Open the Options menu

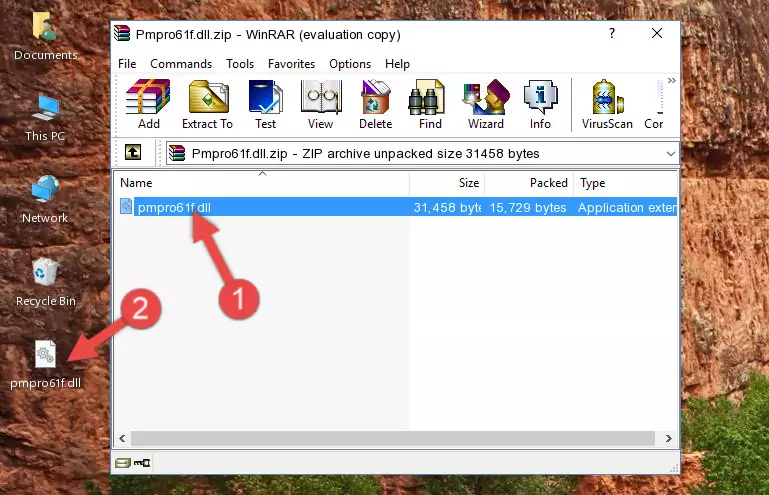tap(350, 64)
